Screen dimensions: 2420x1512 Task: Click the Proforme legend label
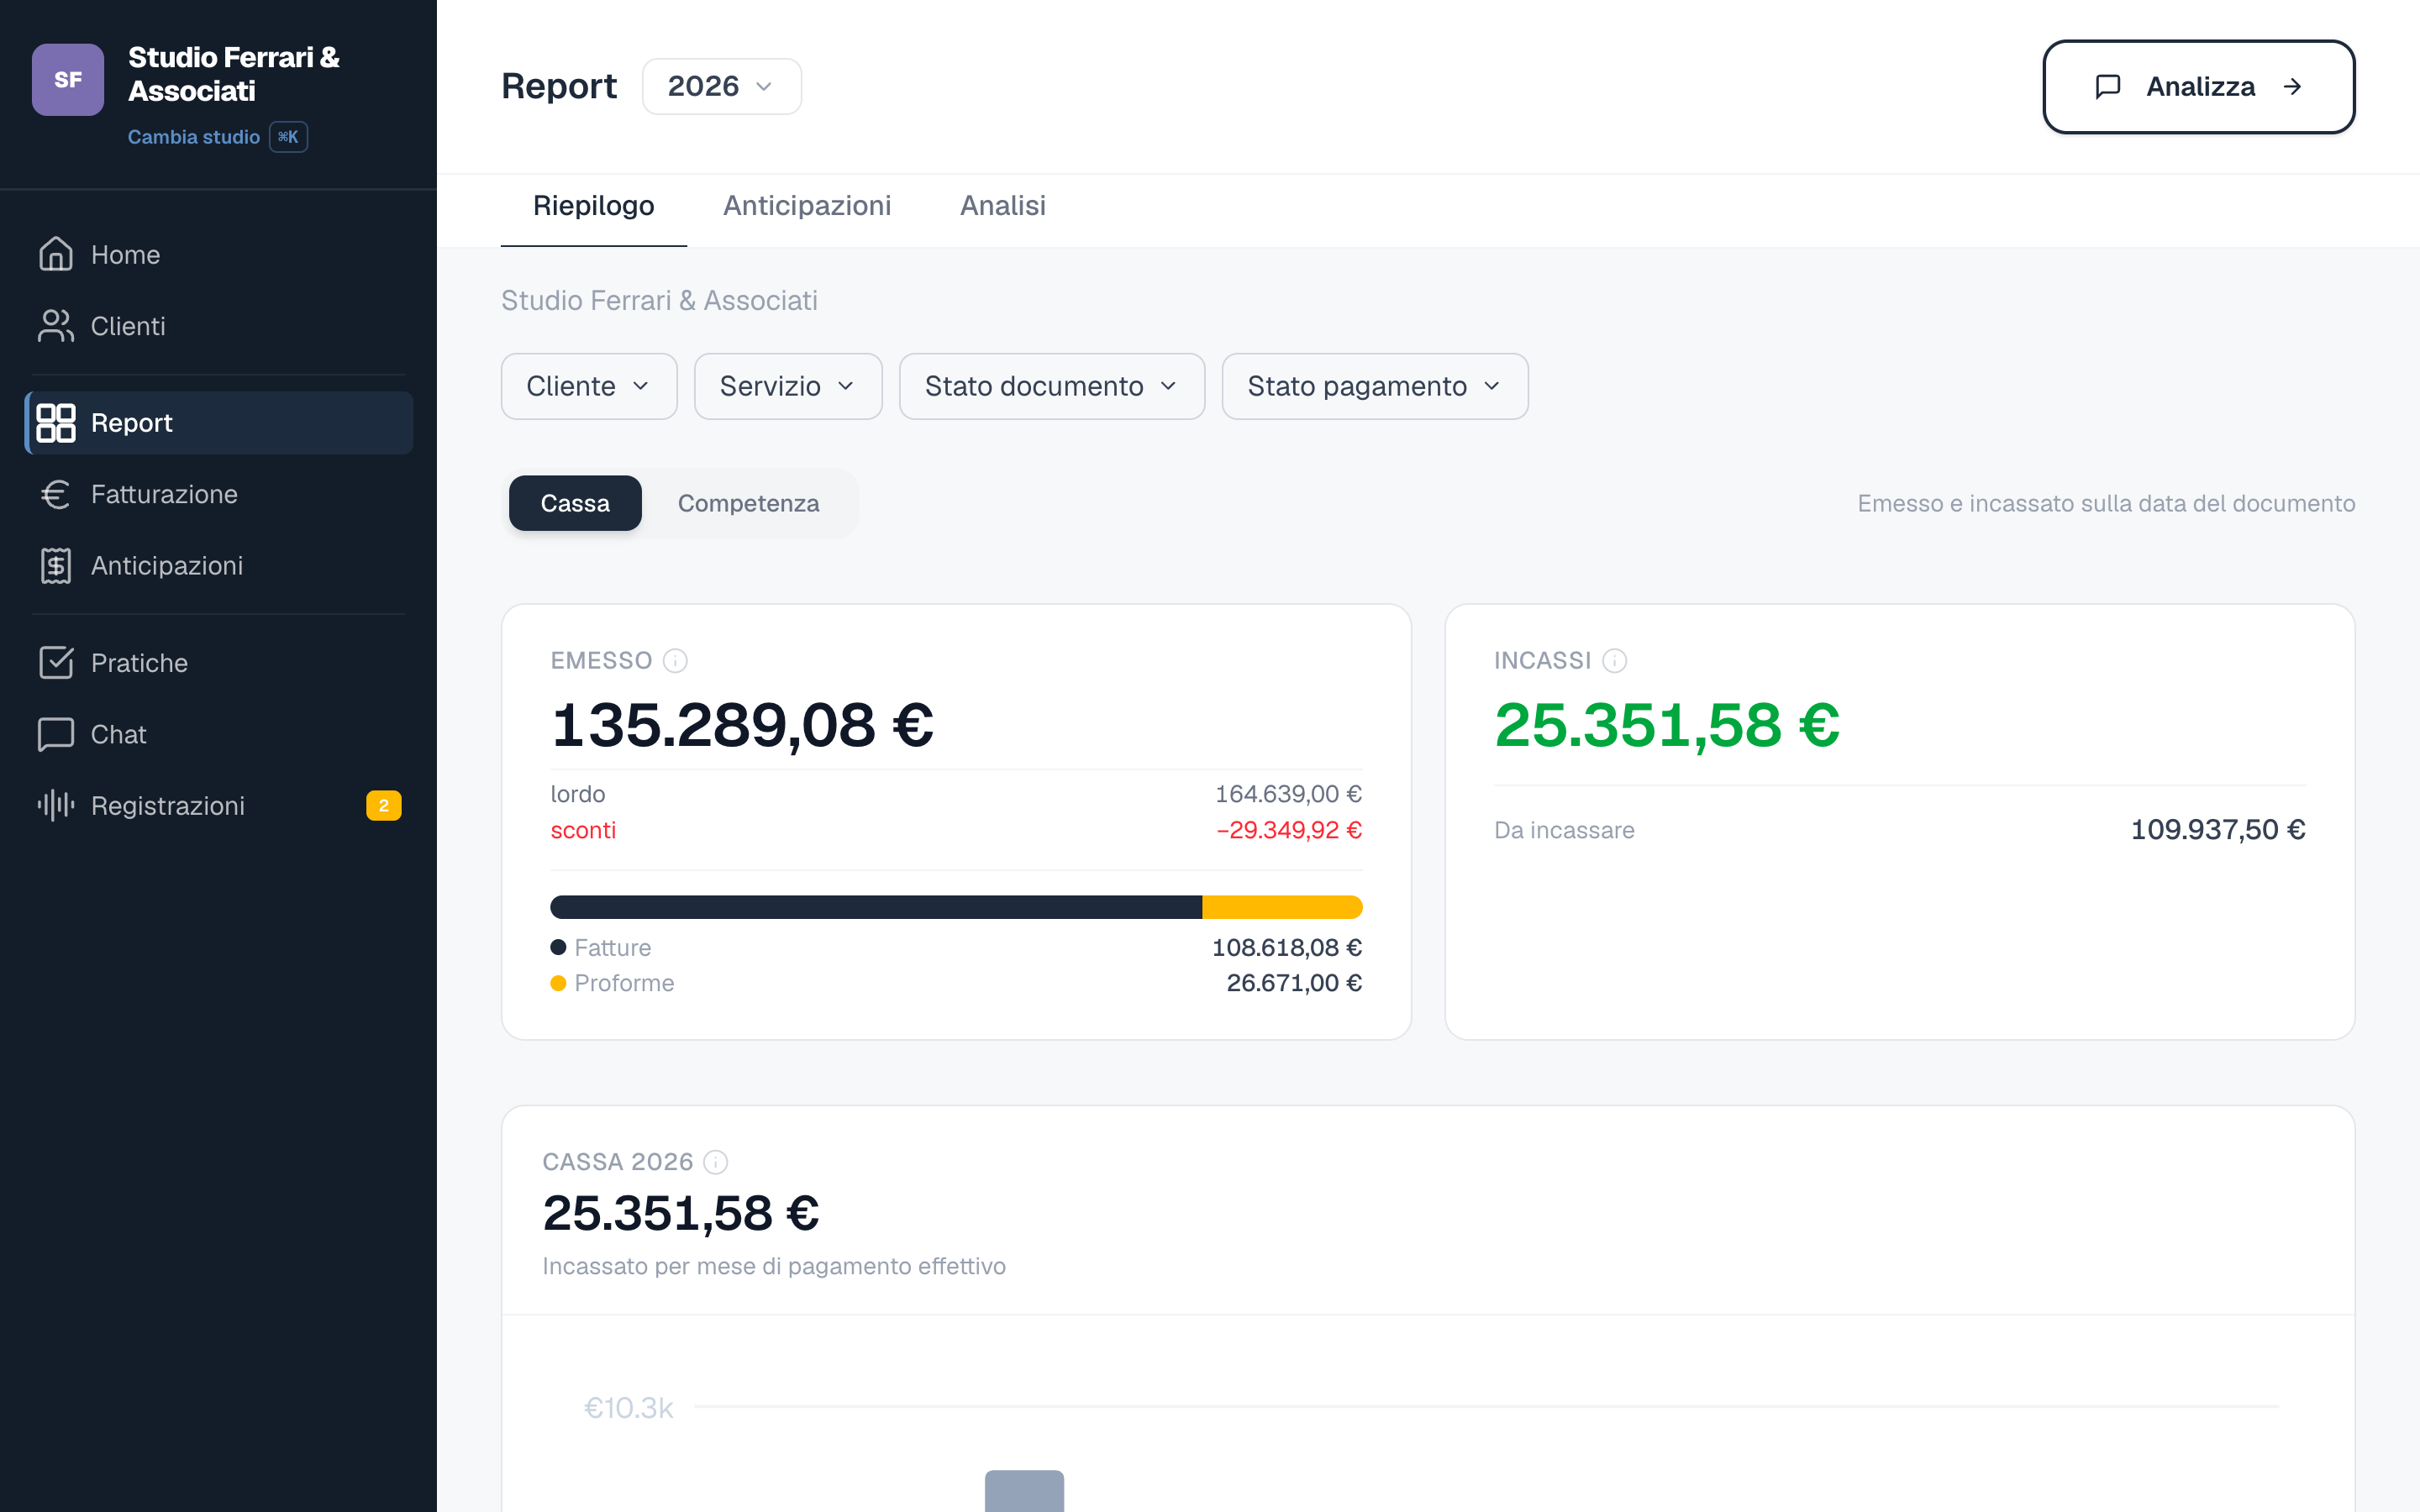625,983
